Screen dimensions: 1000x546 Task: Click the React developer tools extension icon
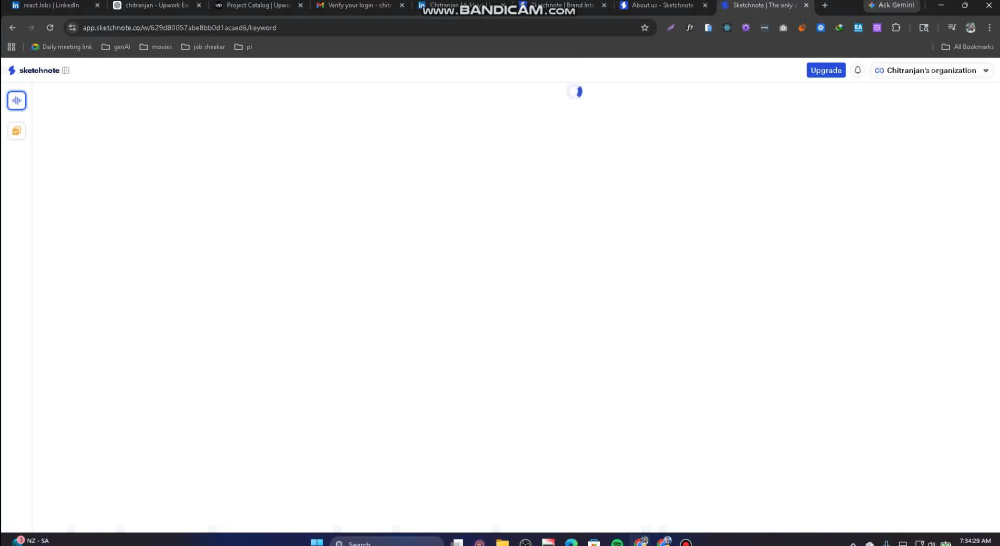click(727, 28)
